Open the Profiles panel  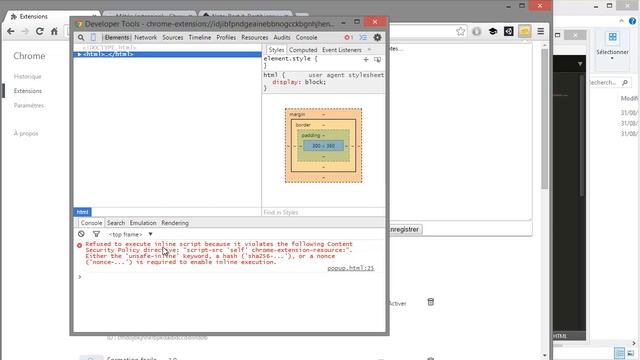tap(226, 38)
